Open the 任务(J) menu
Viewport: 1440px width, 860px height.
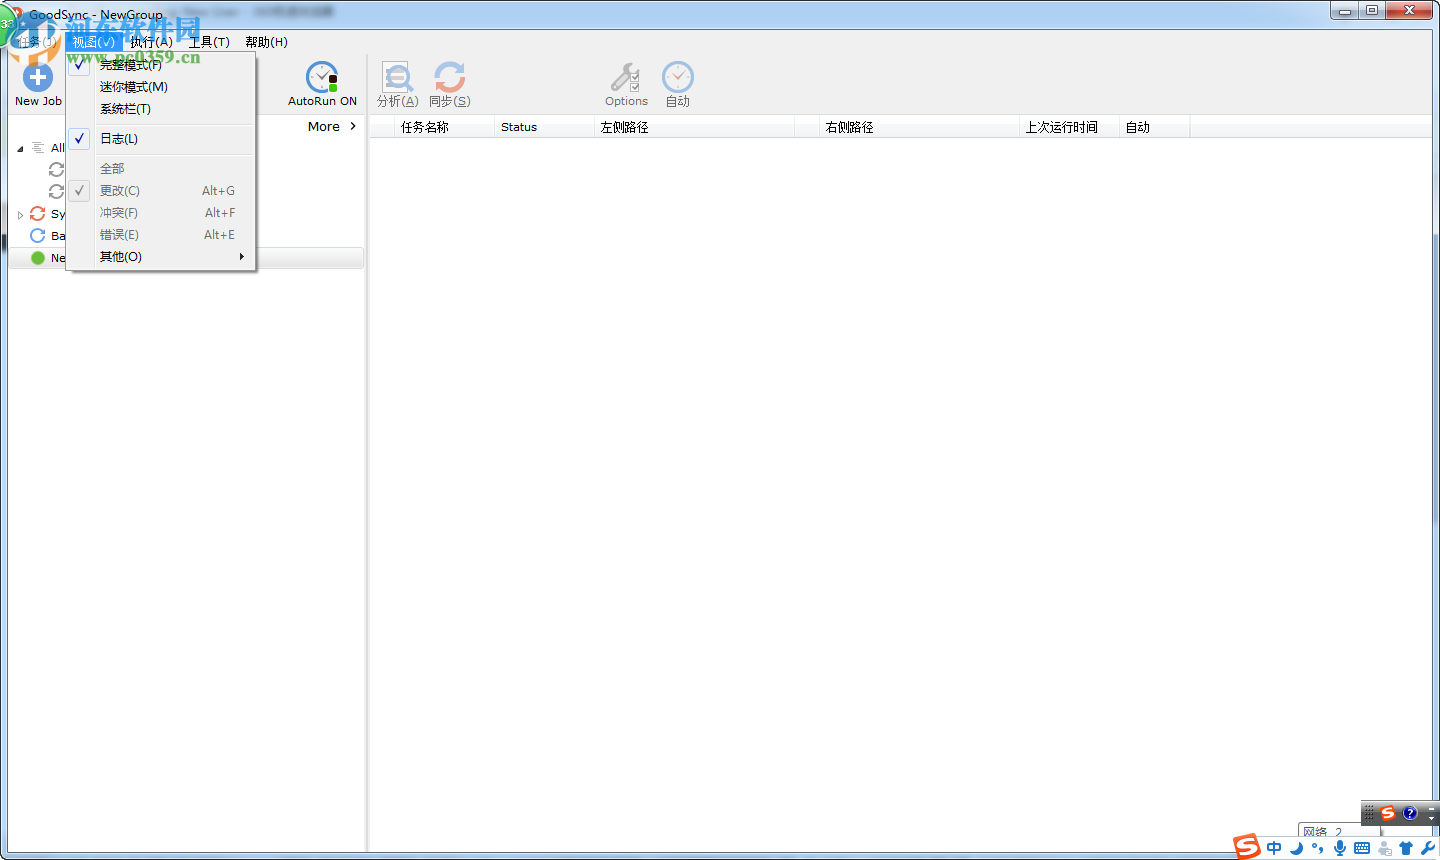coord(37,42)
